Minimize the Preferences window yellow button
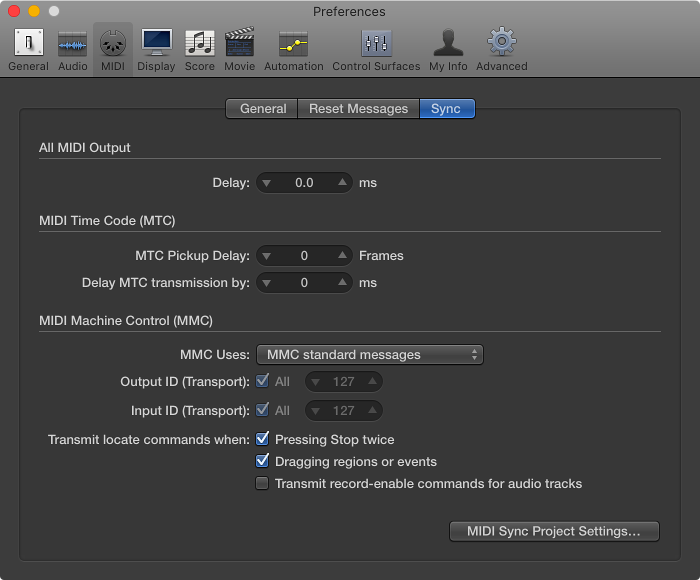Viewport: 700px width, 580px height. pyautogui.click(x=34, y=11)
